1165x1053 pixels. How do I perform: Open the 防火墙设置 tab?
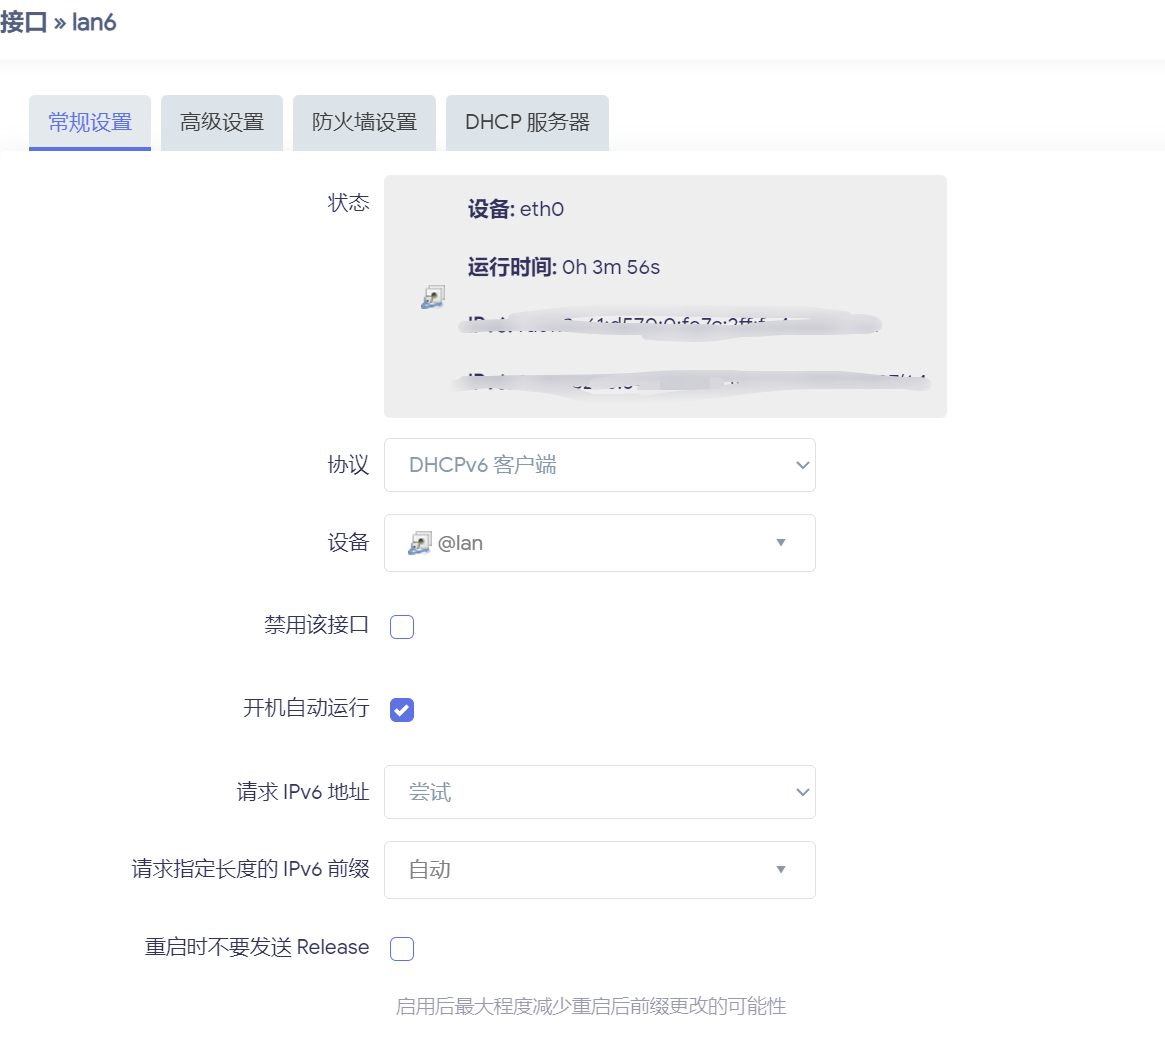(x=364, y=123)
